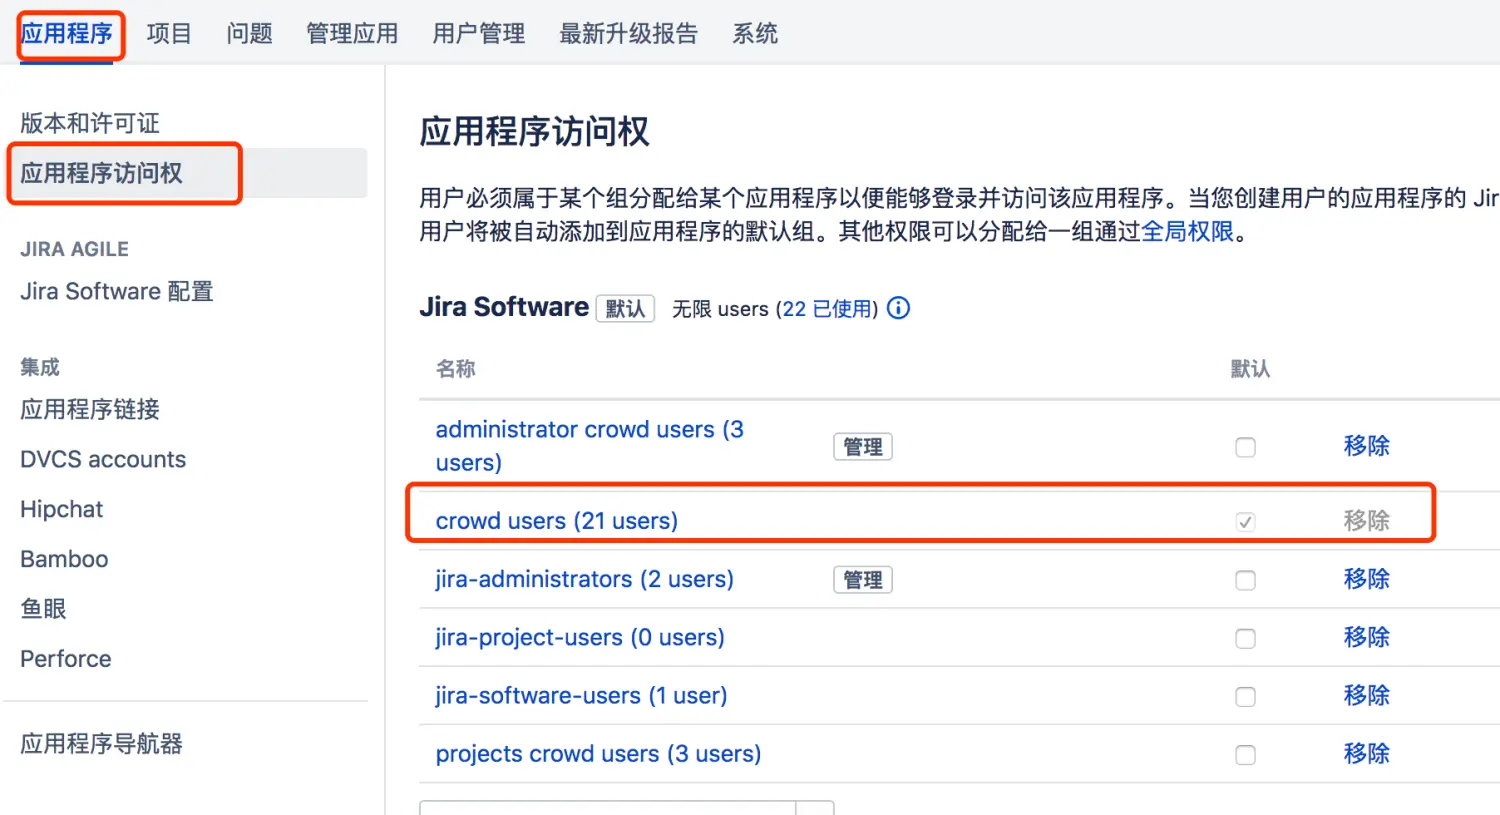Toggle default checkbox for projects crowd users
The image size is (1500, 815).
pos(1245,755)
